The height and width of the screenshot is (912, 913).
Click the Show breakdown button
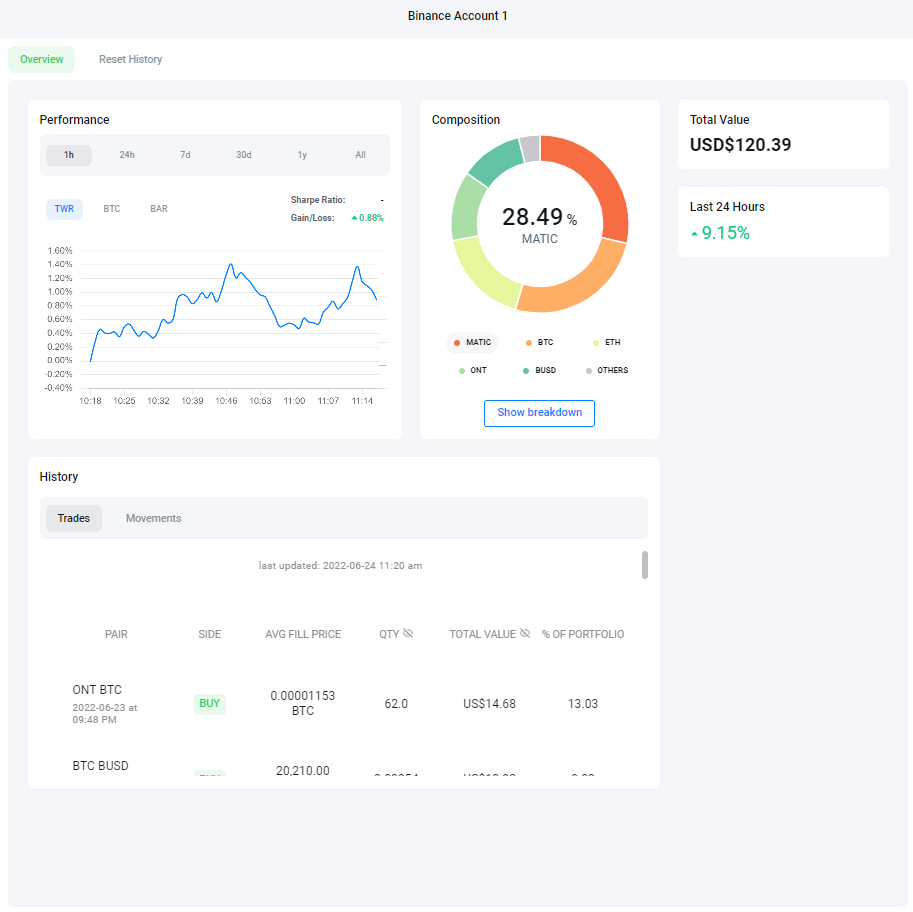(x=539, y=413)
